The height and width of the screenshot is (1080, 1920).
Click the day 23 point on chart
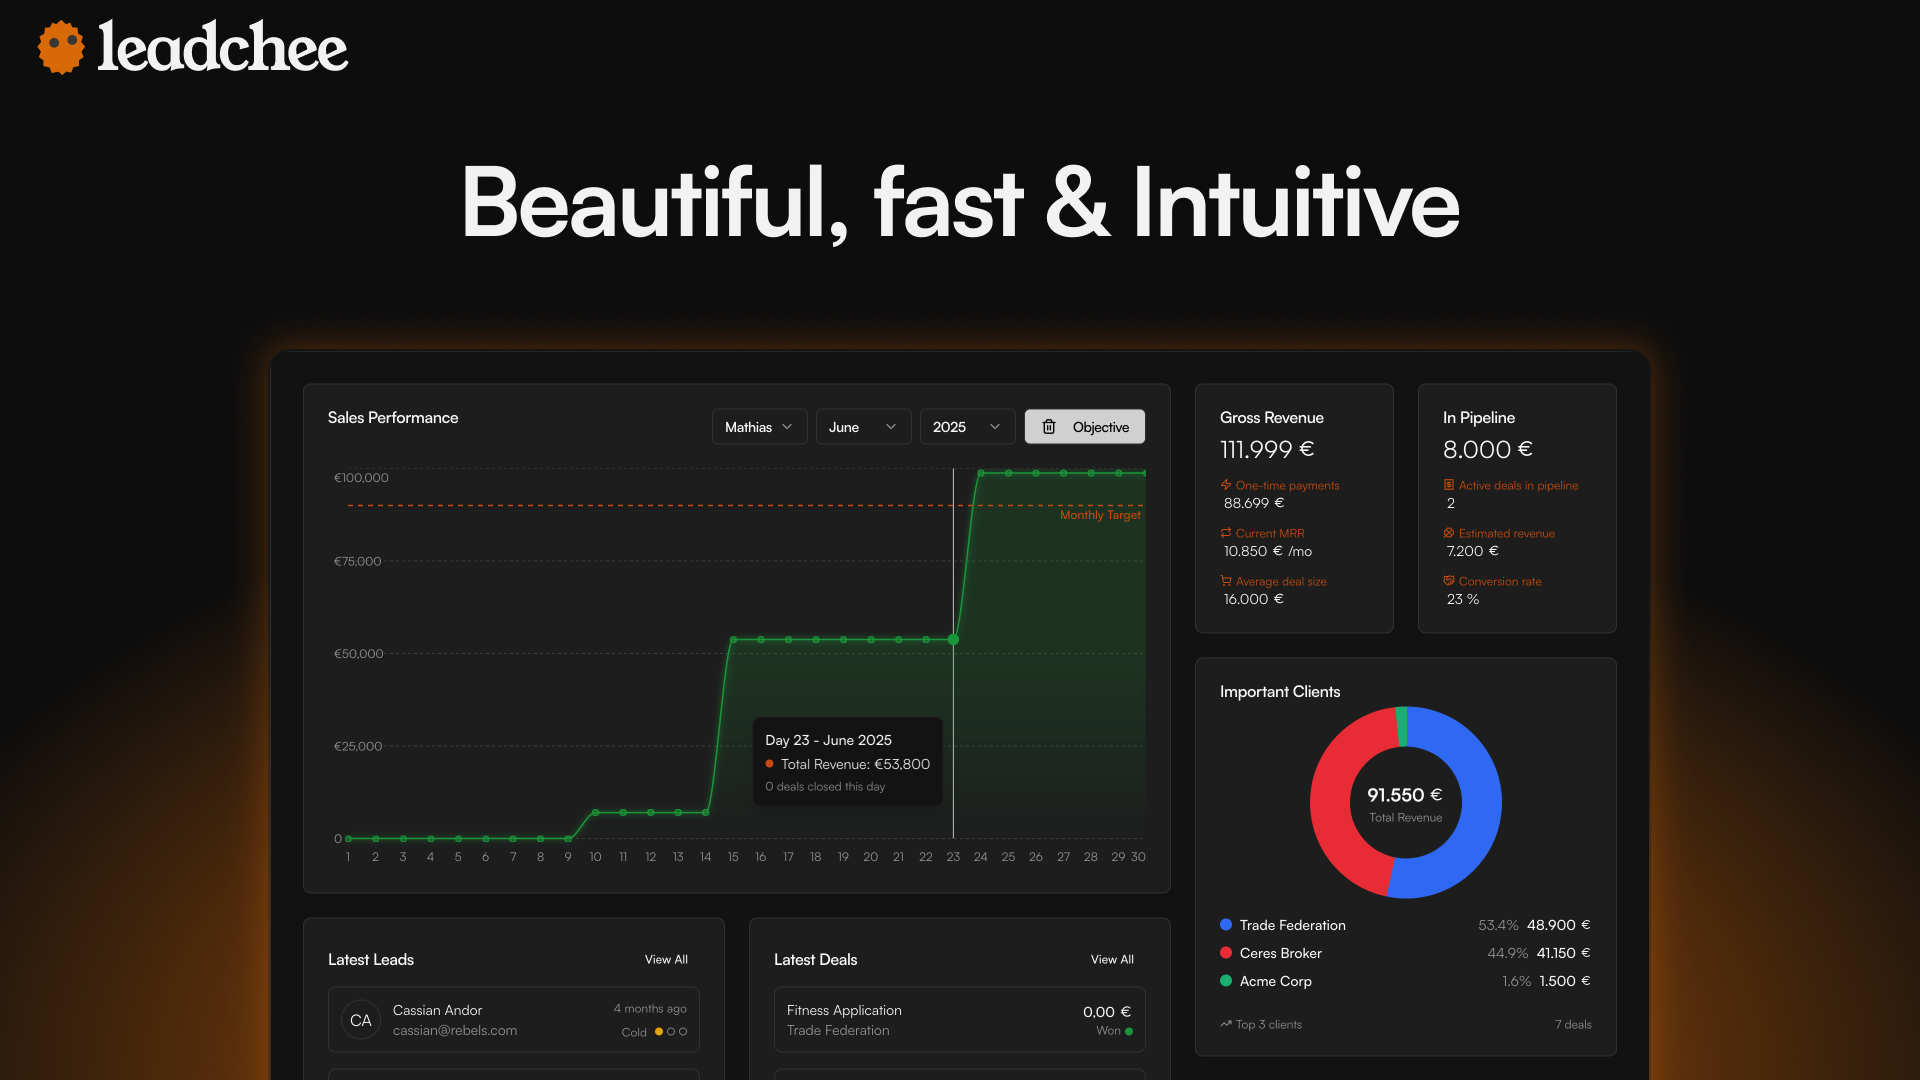tap(953, 639)
